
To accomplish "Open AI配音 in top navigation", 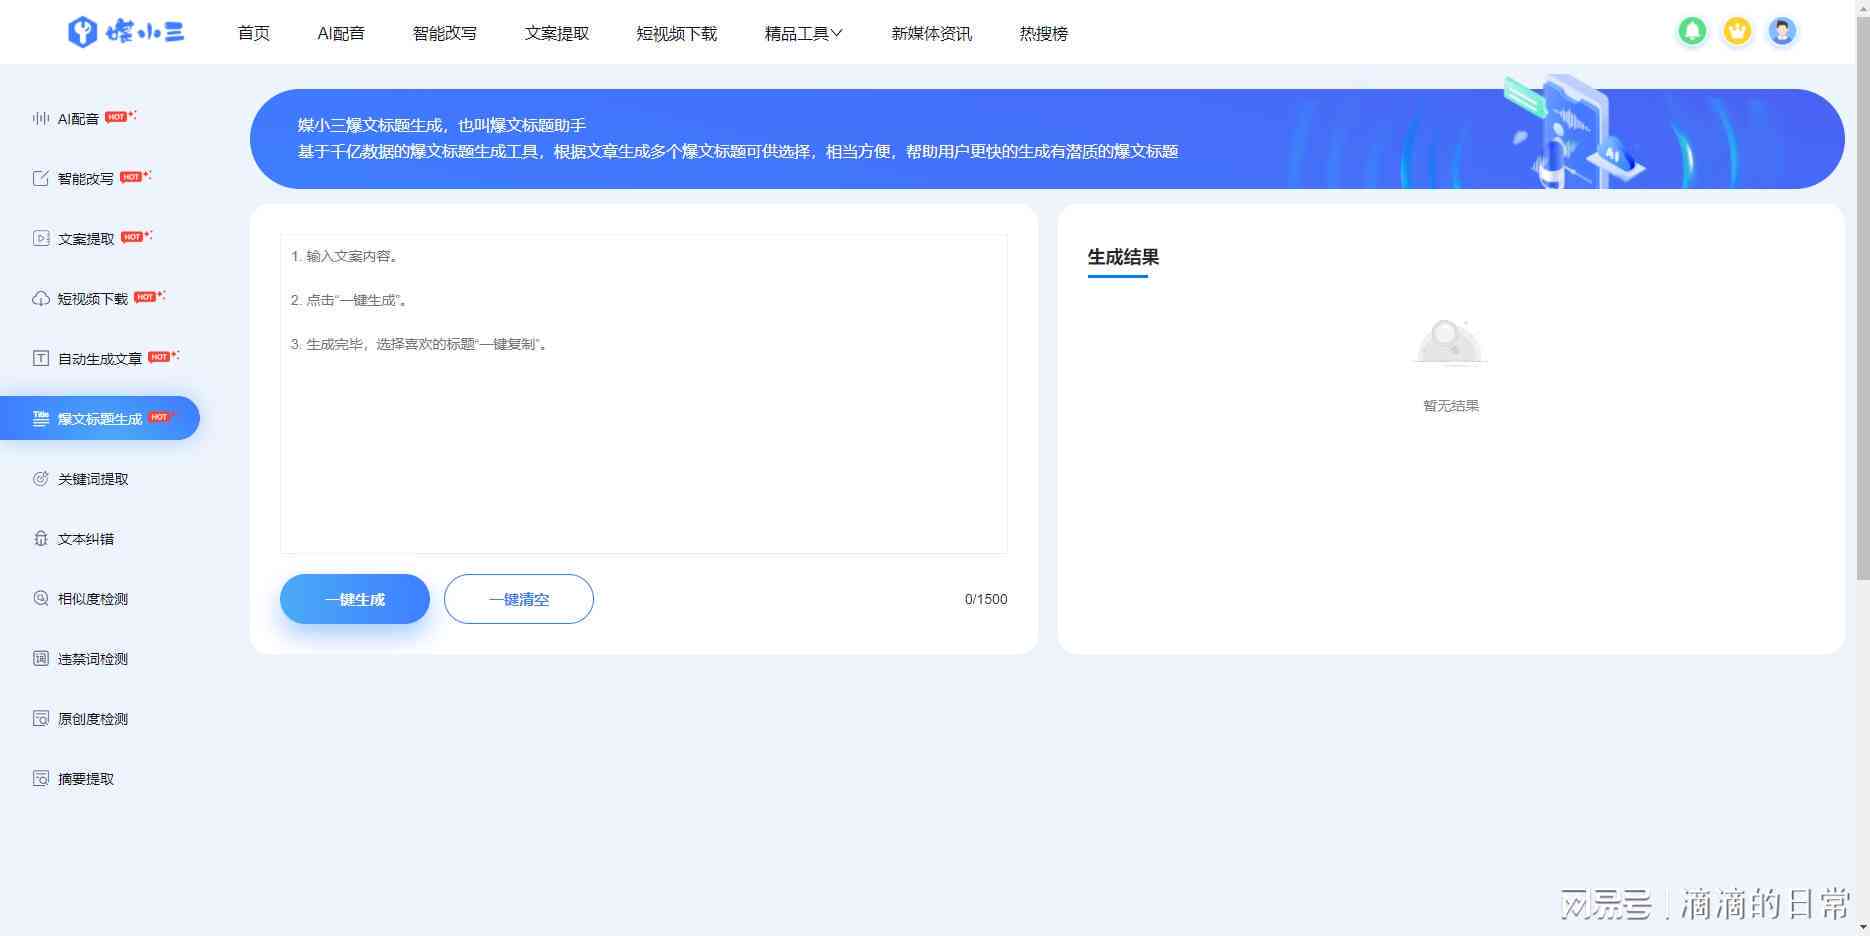I will pos(341,33).
